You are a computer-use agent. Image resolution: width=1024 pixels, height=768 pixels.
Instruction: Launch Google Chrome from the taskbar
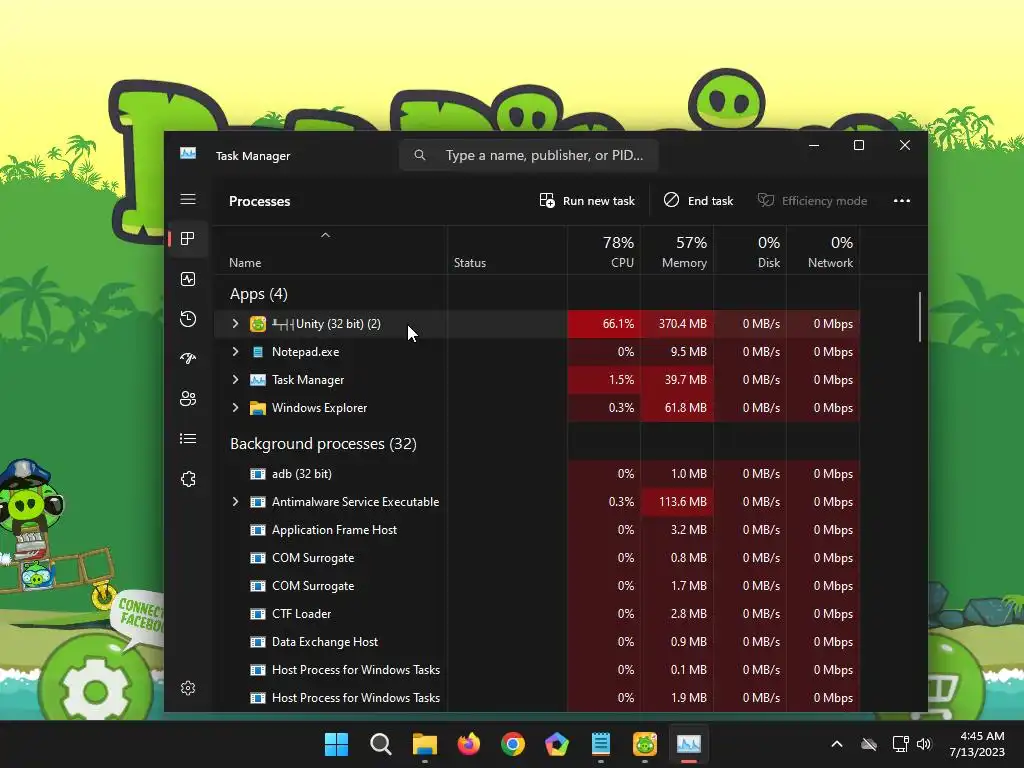513,744
